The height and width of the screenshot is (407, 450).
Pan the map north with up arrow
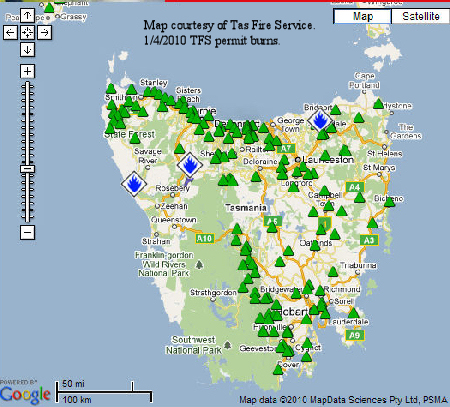(x=27, y=15)
